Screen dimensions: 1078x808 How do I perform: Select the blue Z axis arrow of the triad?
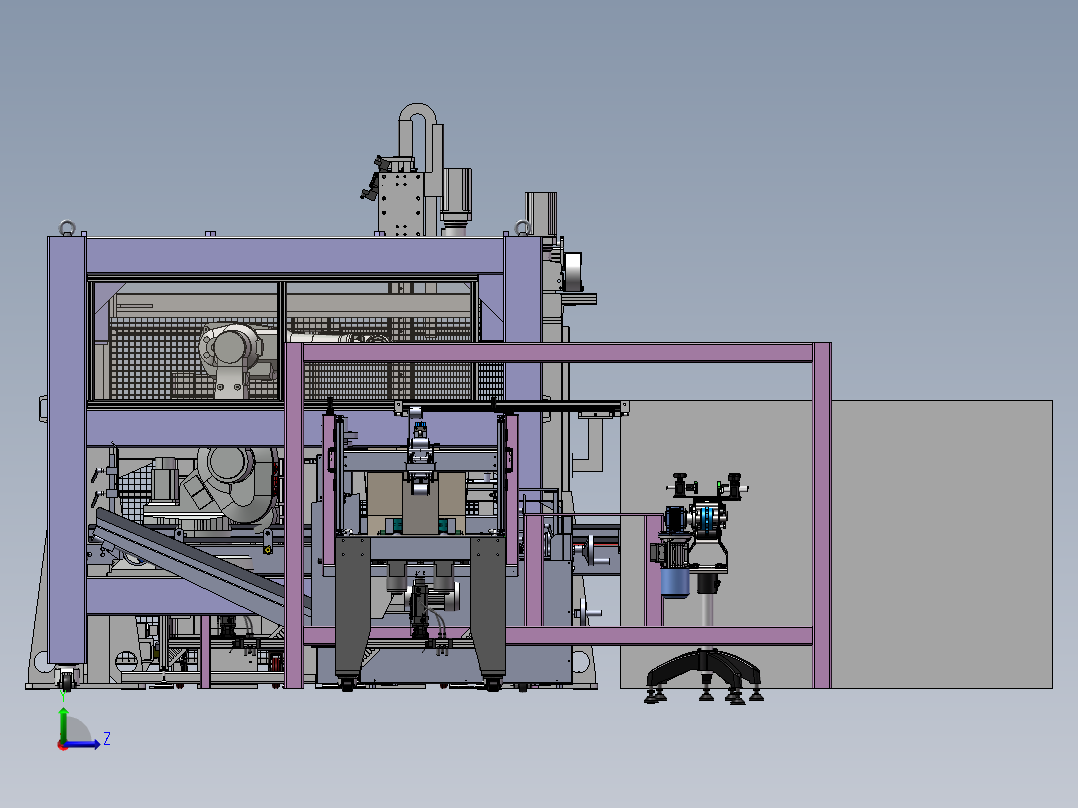(x=82, y=744)
